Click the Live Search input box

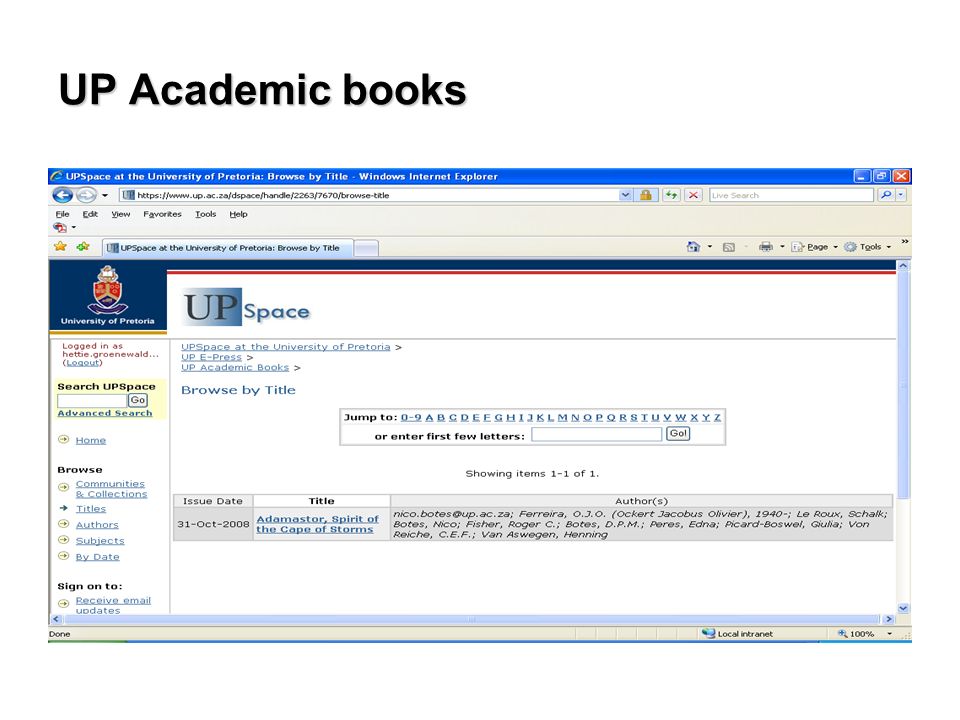pyautogui.click(x=791, y=195)
